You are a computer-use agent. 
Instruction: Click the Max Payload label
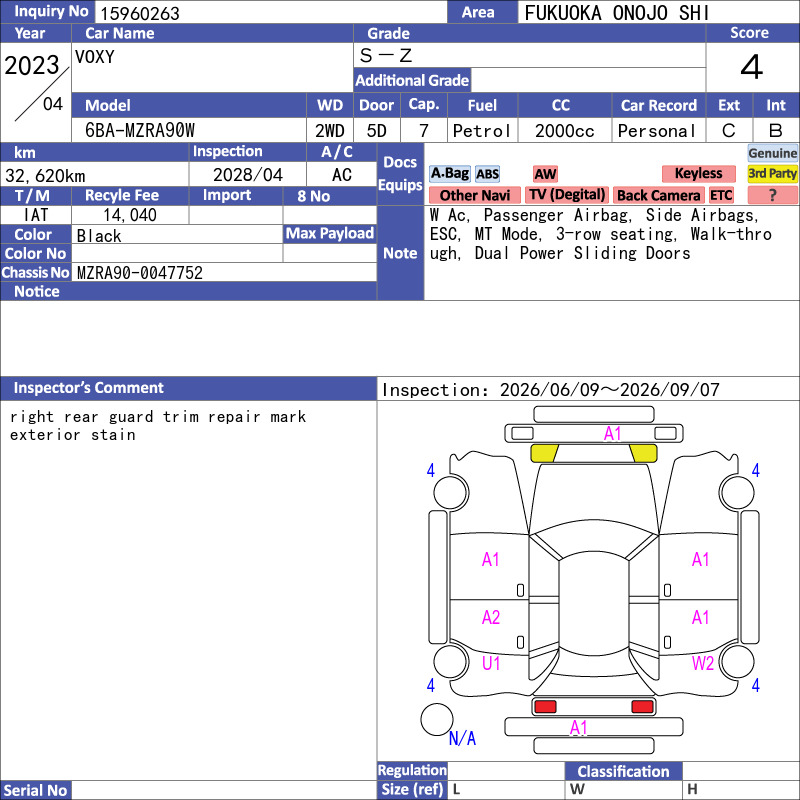(330, 234)
